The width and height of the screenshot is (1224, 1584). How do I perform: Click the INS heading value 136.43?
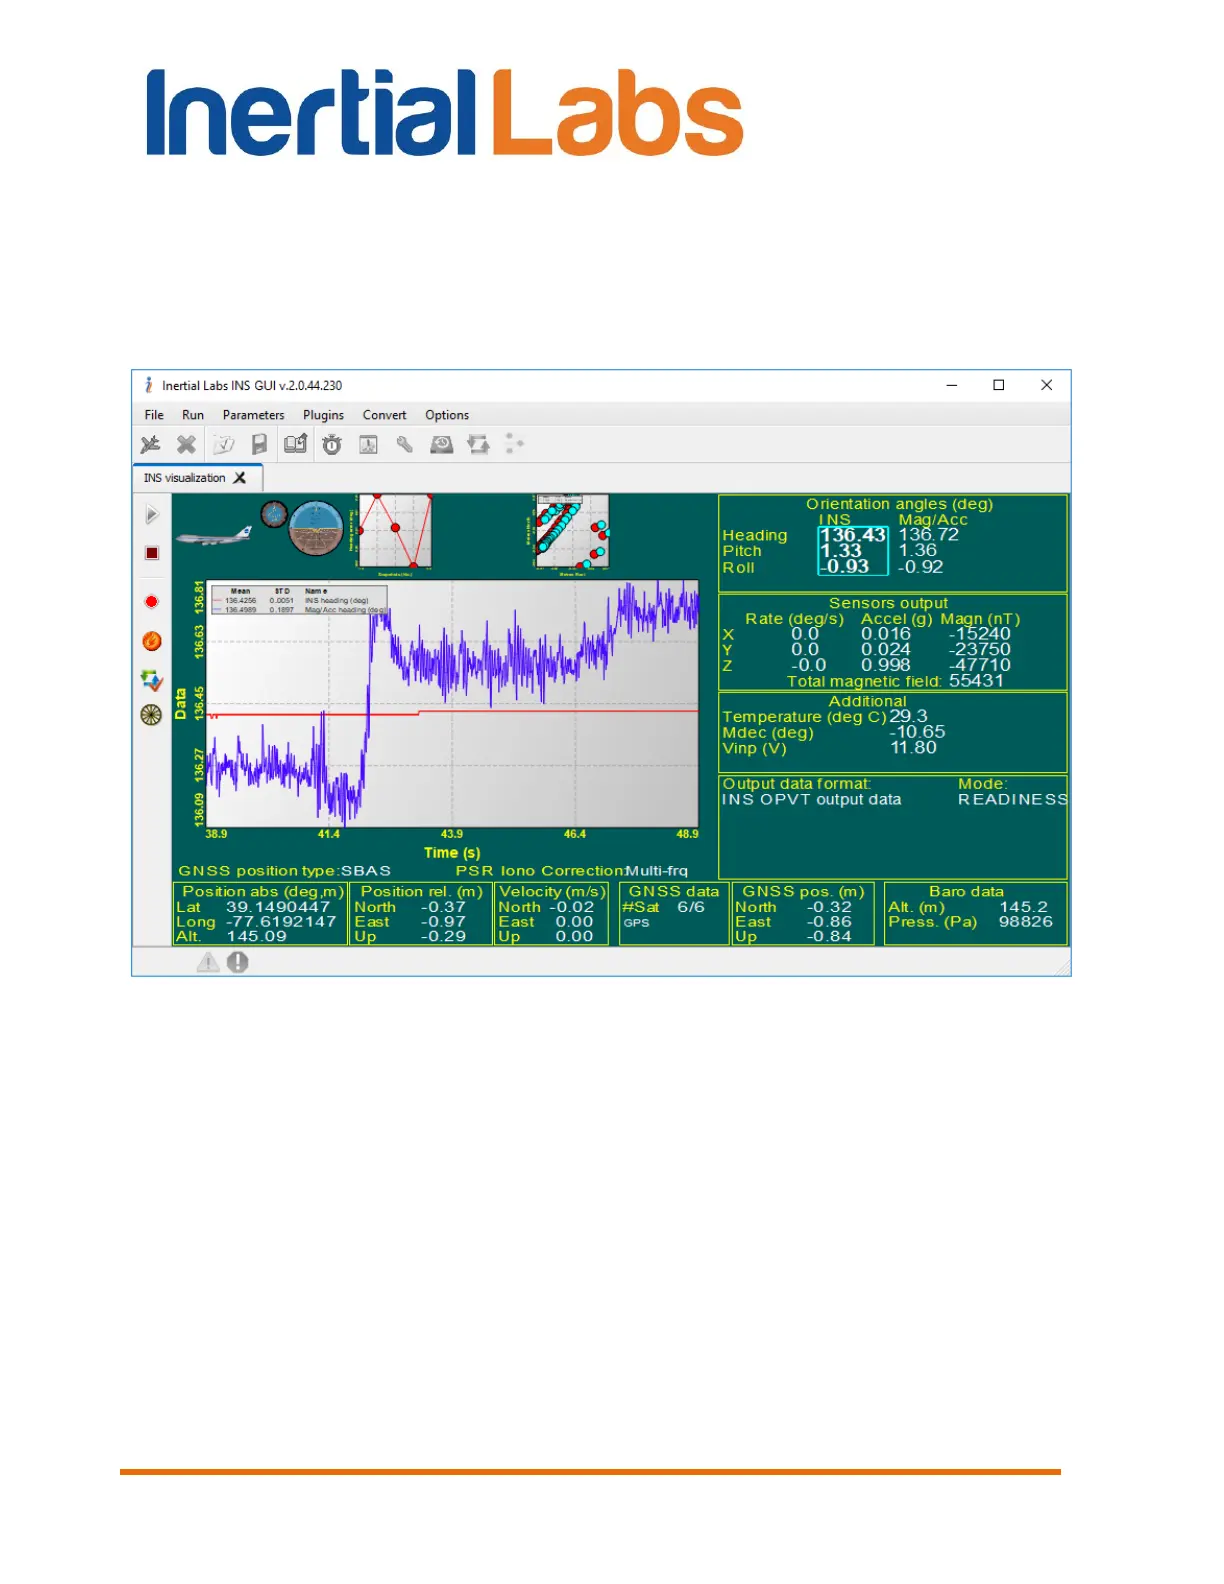click(x=853, y=535)
